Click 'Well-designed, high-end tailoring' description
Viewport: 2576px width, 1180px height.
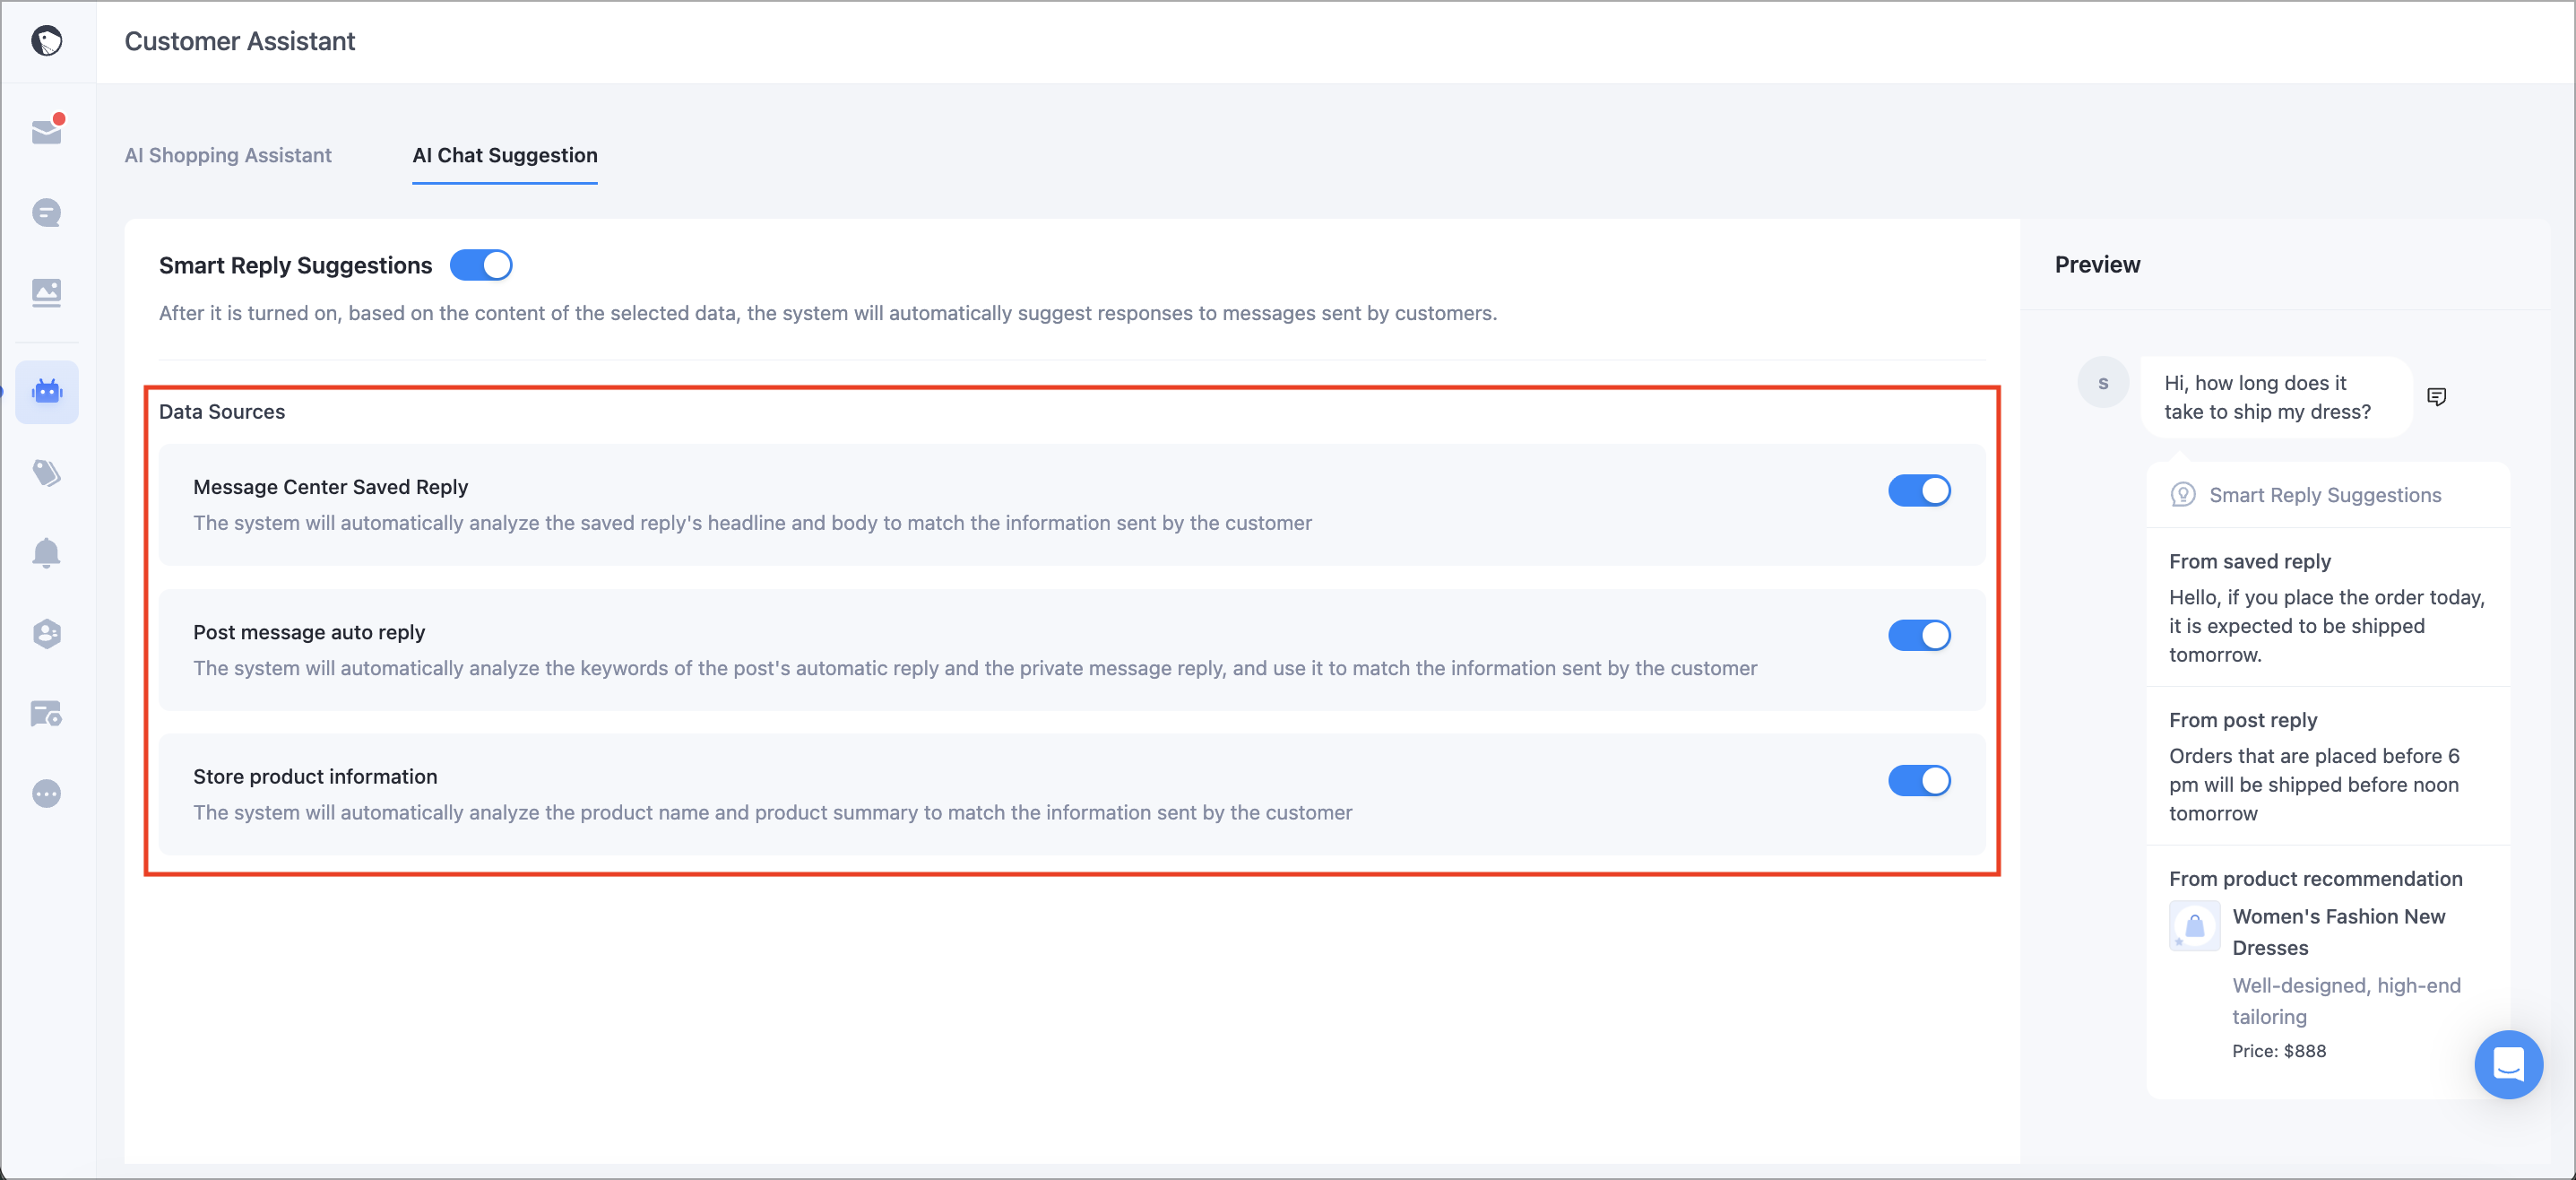pos(2346,1001)
